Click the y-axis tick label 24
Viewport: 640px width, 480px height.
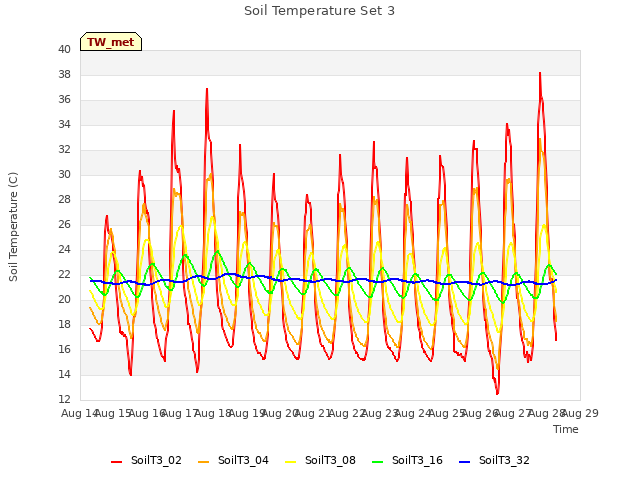[64, 249]
